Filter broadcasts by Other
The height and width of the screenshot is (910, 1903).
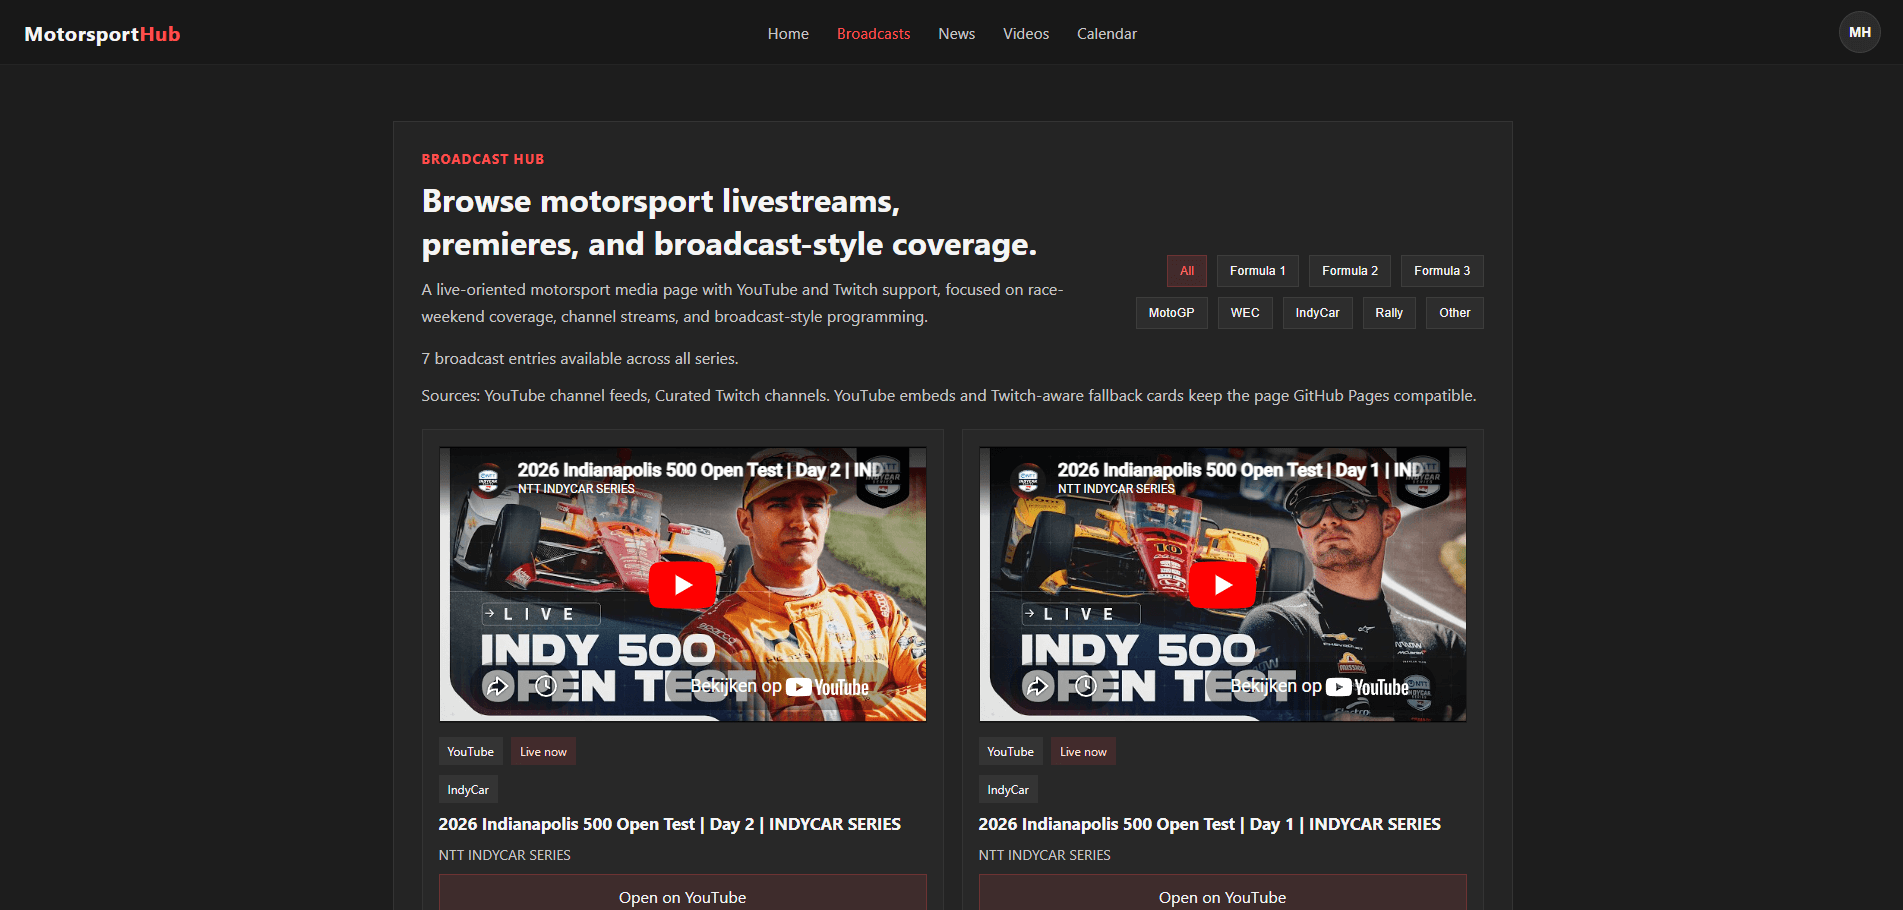point(1455,313)
